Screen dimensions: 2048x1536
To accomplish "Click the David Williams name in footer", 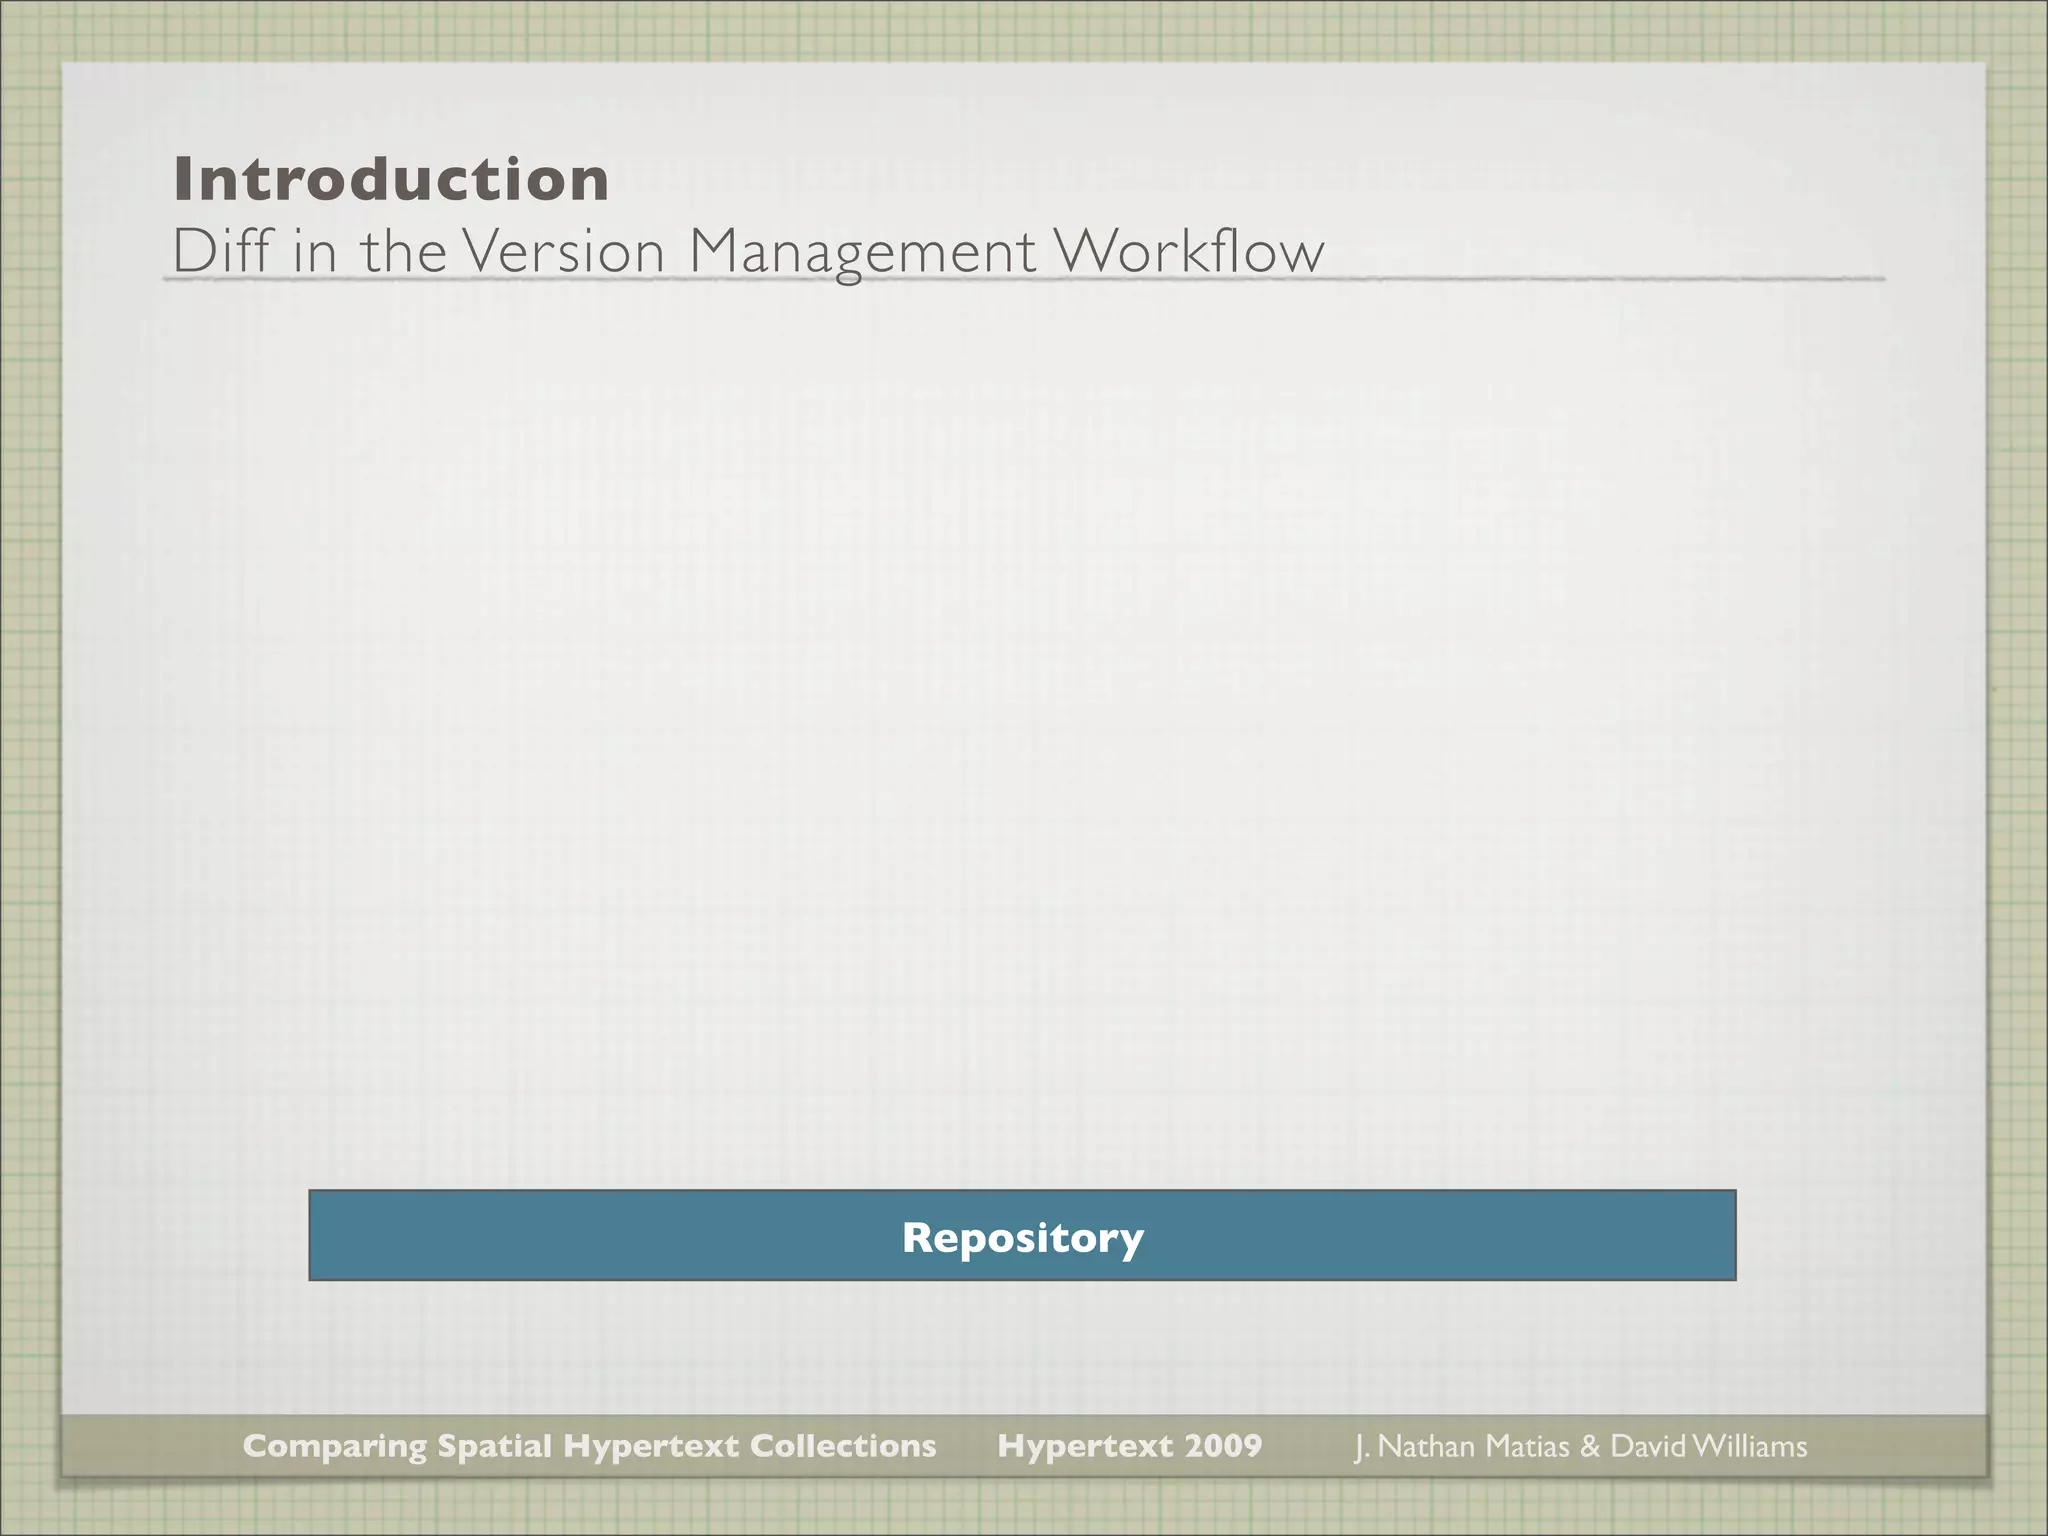I will click(x=1708, y=1446).
